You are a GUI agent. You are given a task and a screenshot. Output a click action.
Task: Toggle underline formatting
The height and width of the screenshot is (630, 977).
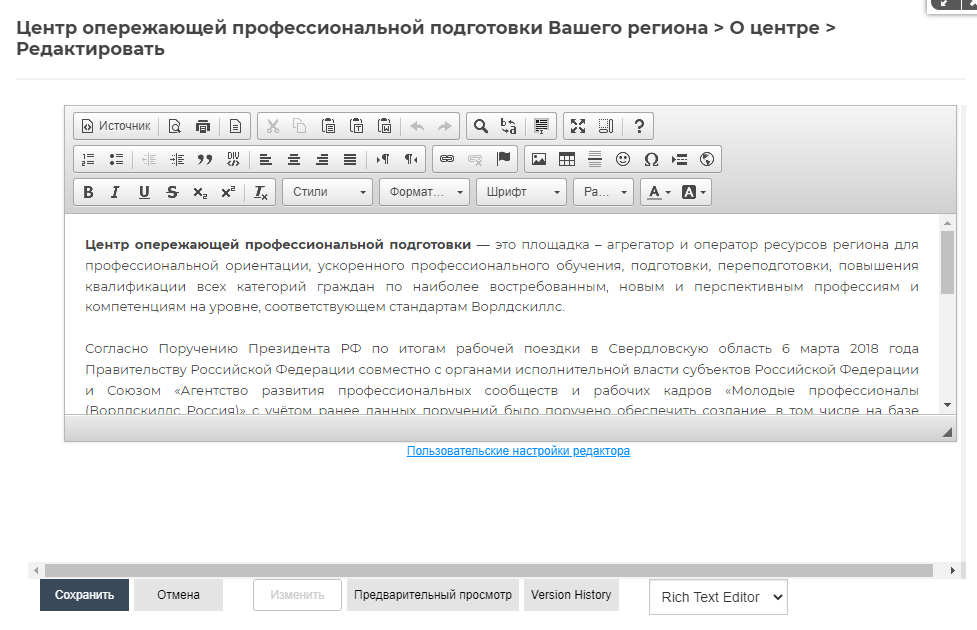pyautogui.click(x=144, y=192)
